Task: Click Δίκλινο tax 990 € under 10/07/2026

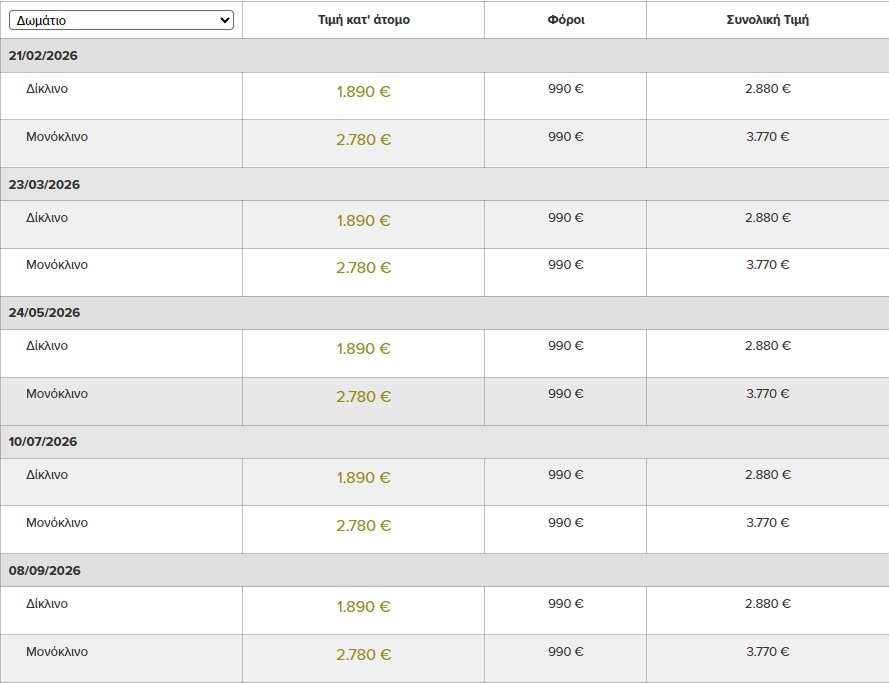Action: [x=565, y=475]
